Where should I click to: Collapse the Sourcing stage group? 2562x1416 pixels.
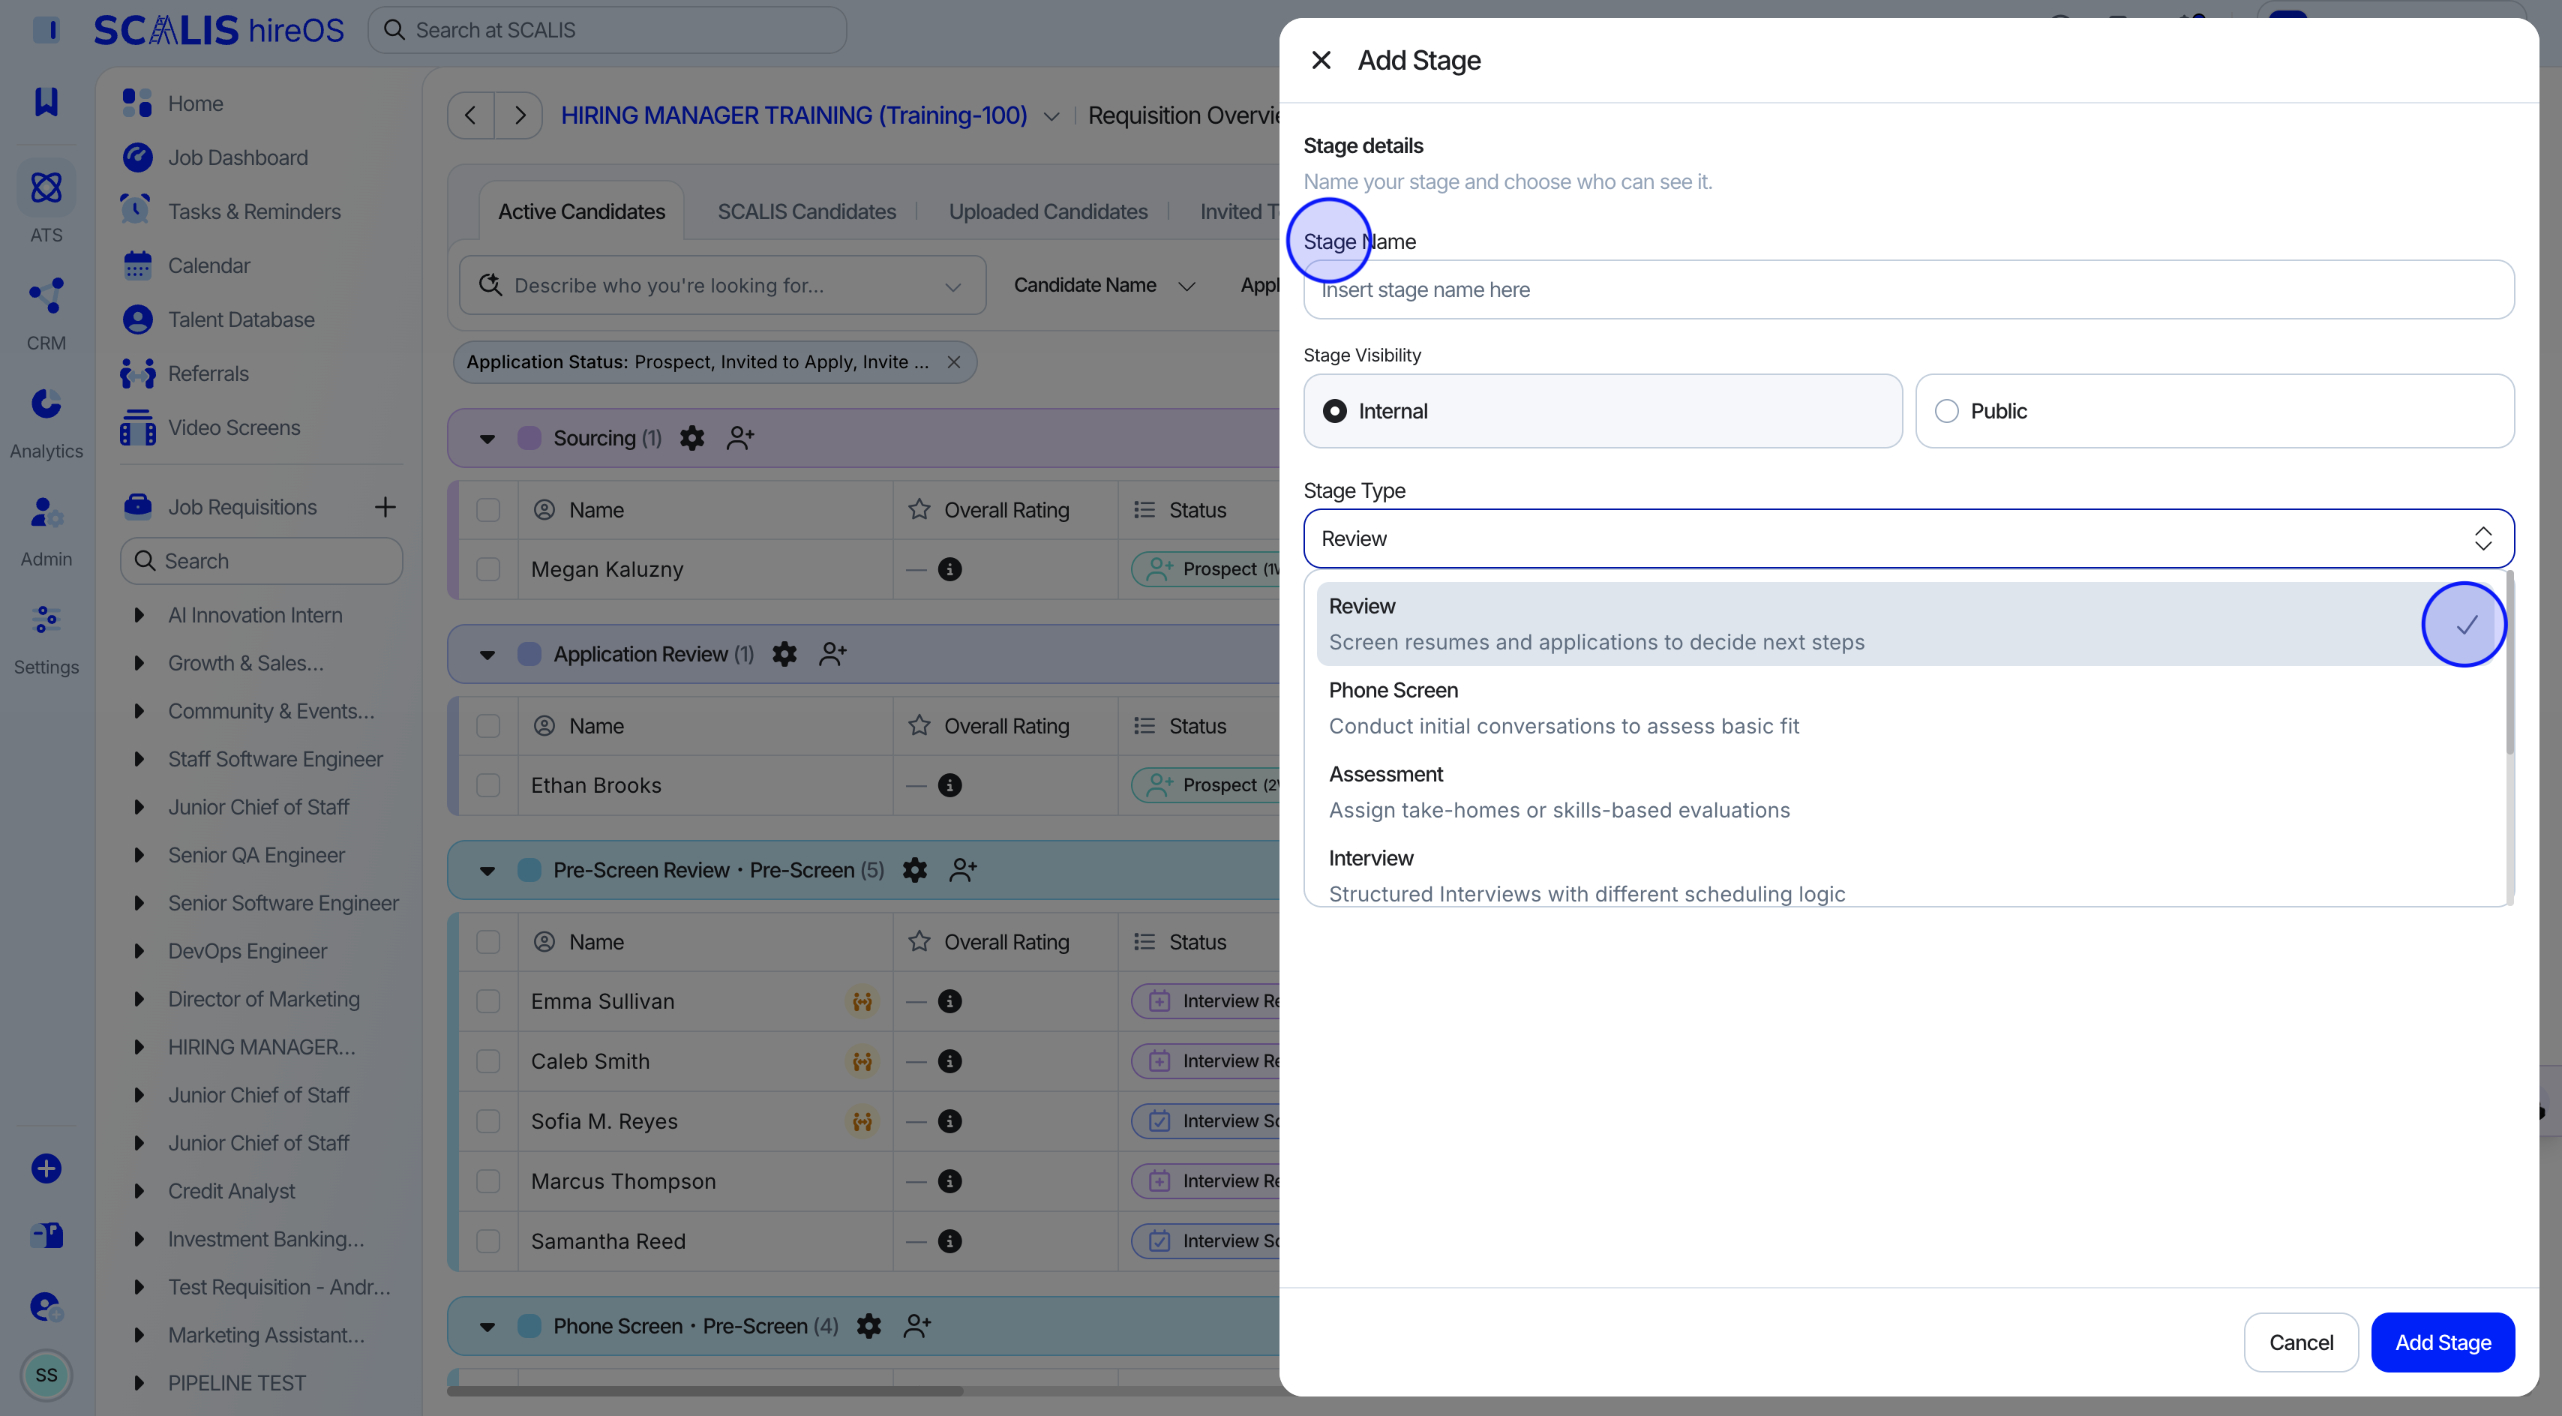pyautogui.click(x=487, y=438)
